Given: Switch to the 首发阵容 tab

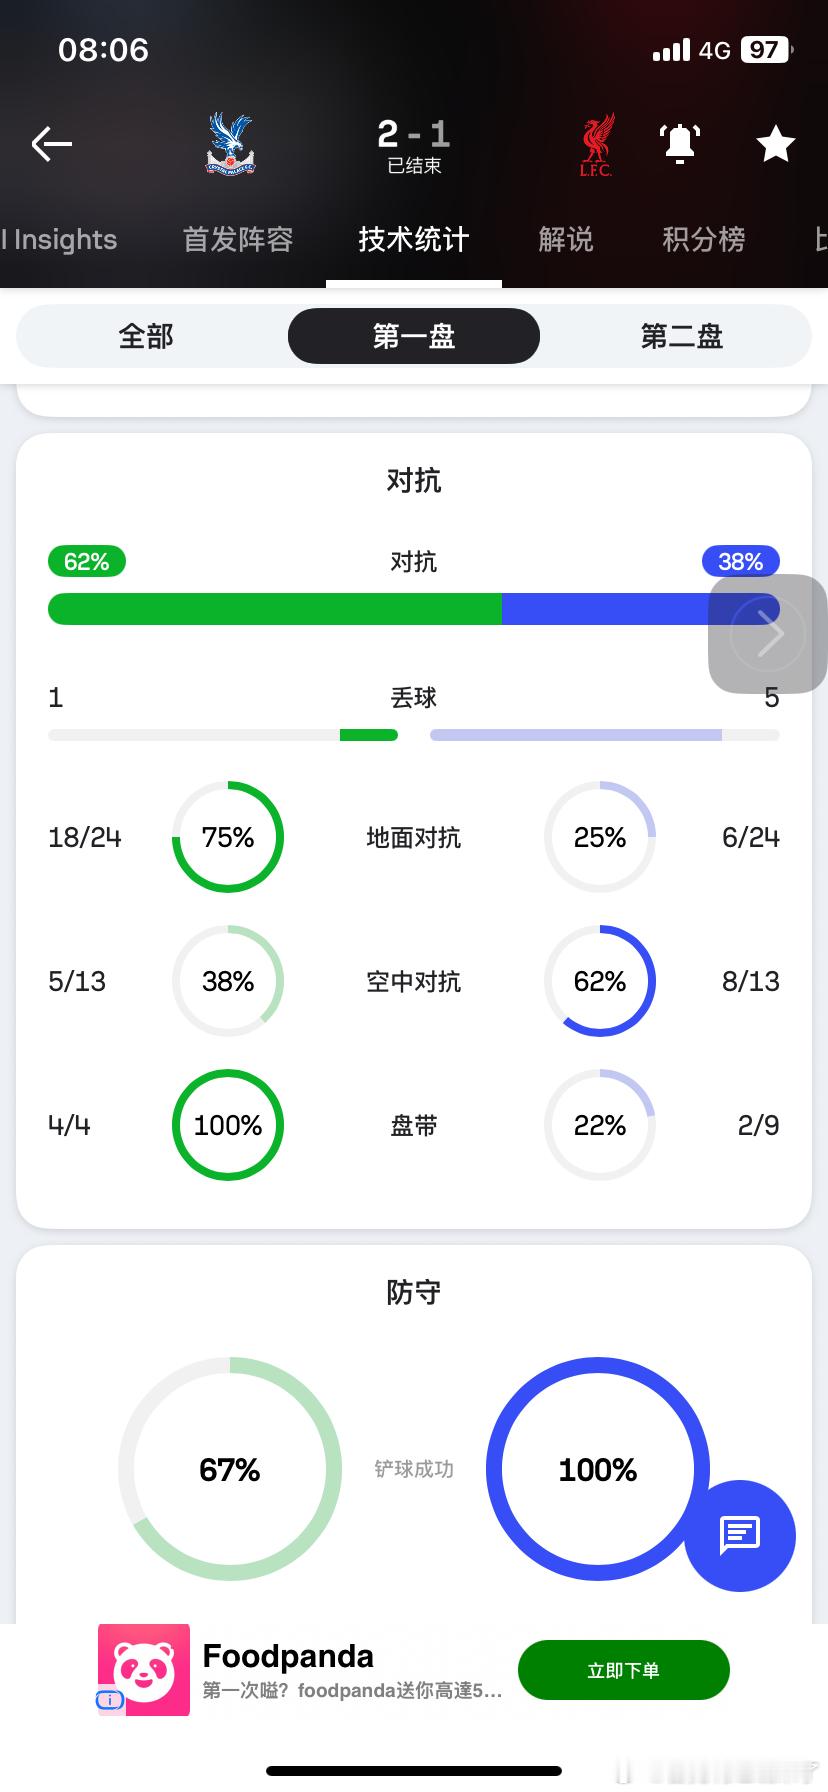Looking at the screenshot, I should click(238, 239).
